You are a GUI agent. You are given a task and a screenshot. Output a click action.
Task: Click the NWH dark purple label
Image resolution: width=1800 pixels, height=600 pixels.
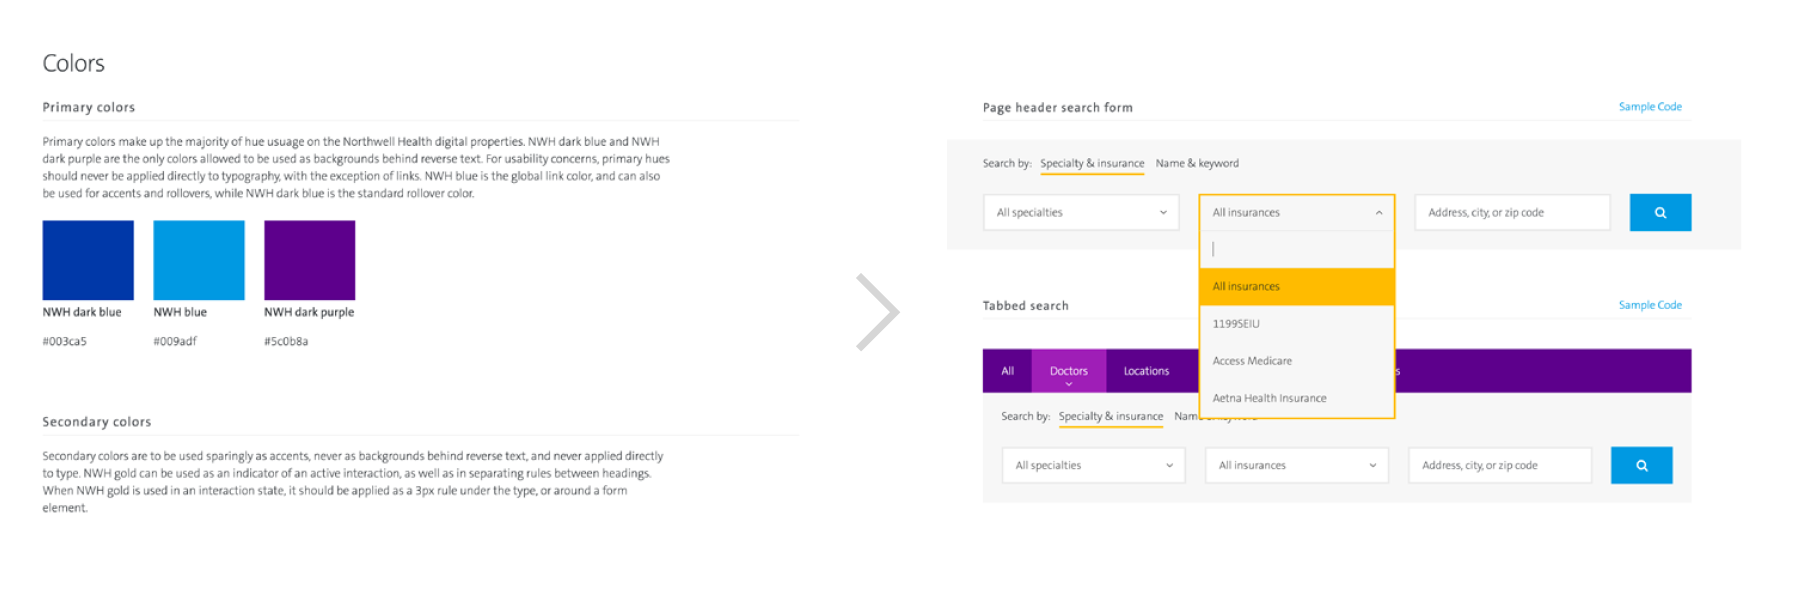tap(309, 312)
